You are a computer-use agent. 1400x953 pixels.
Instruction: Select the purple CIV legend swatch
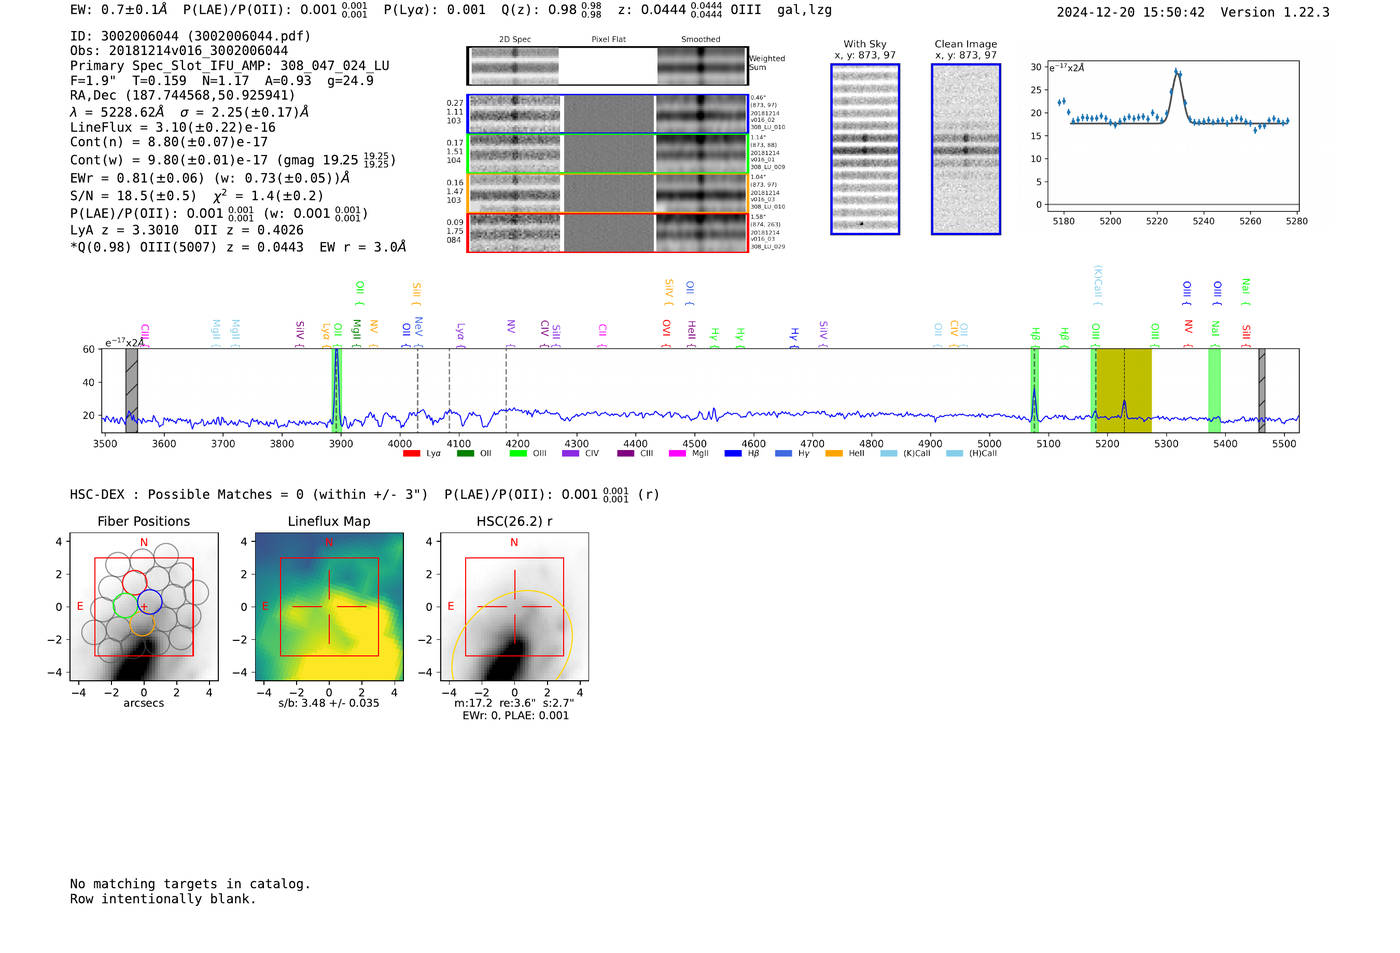click(571, 454)
